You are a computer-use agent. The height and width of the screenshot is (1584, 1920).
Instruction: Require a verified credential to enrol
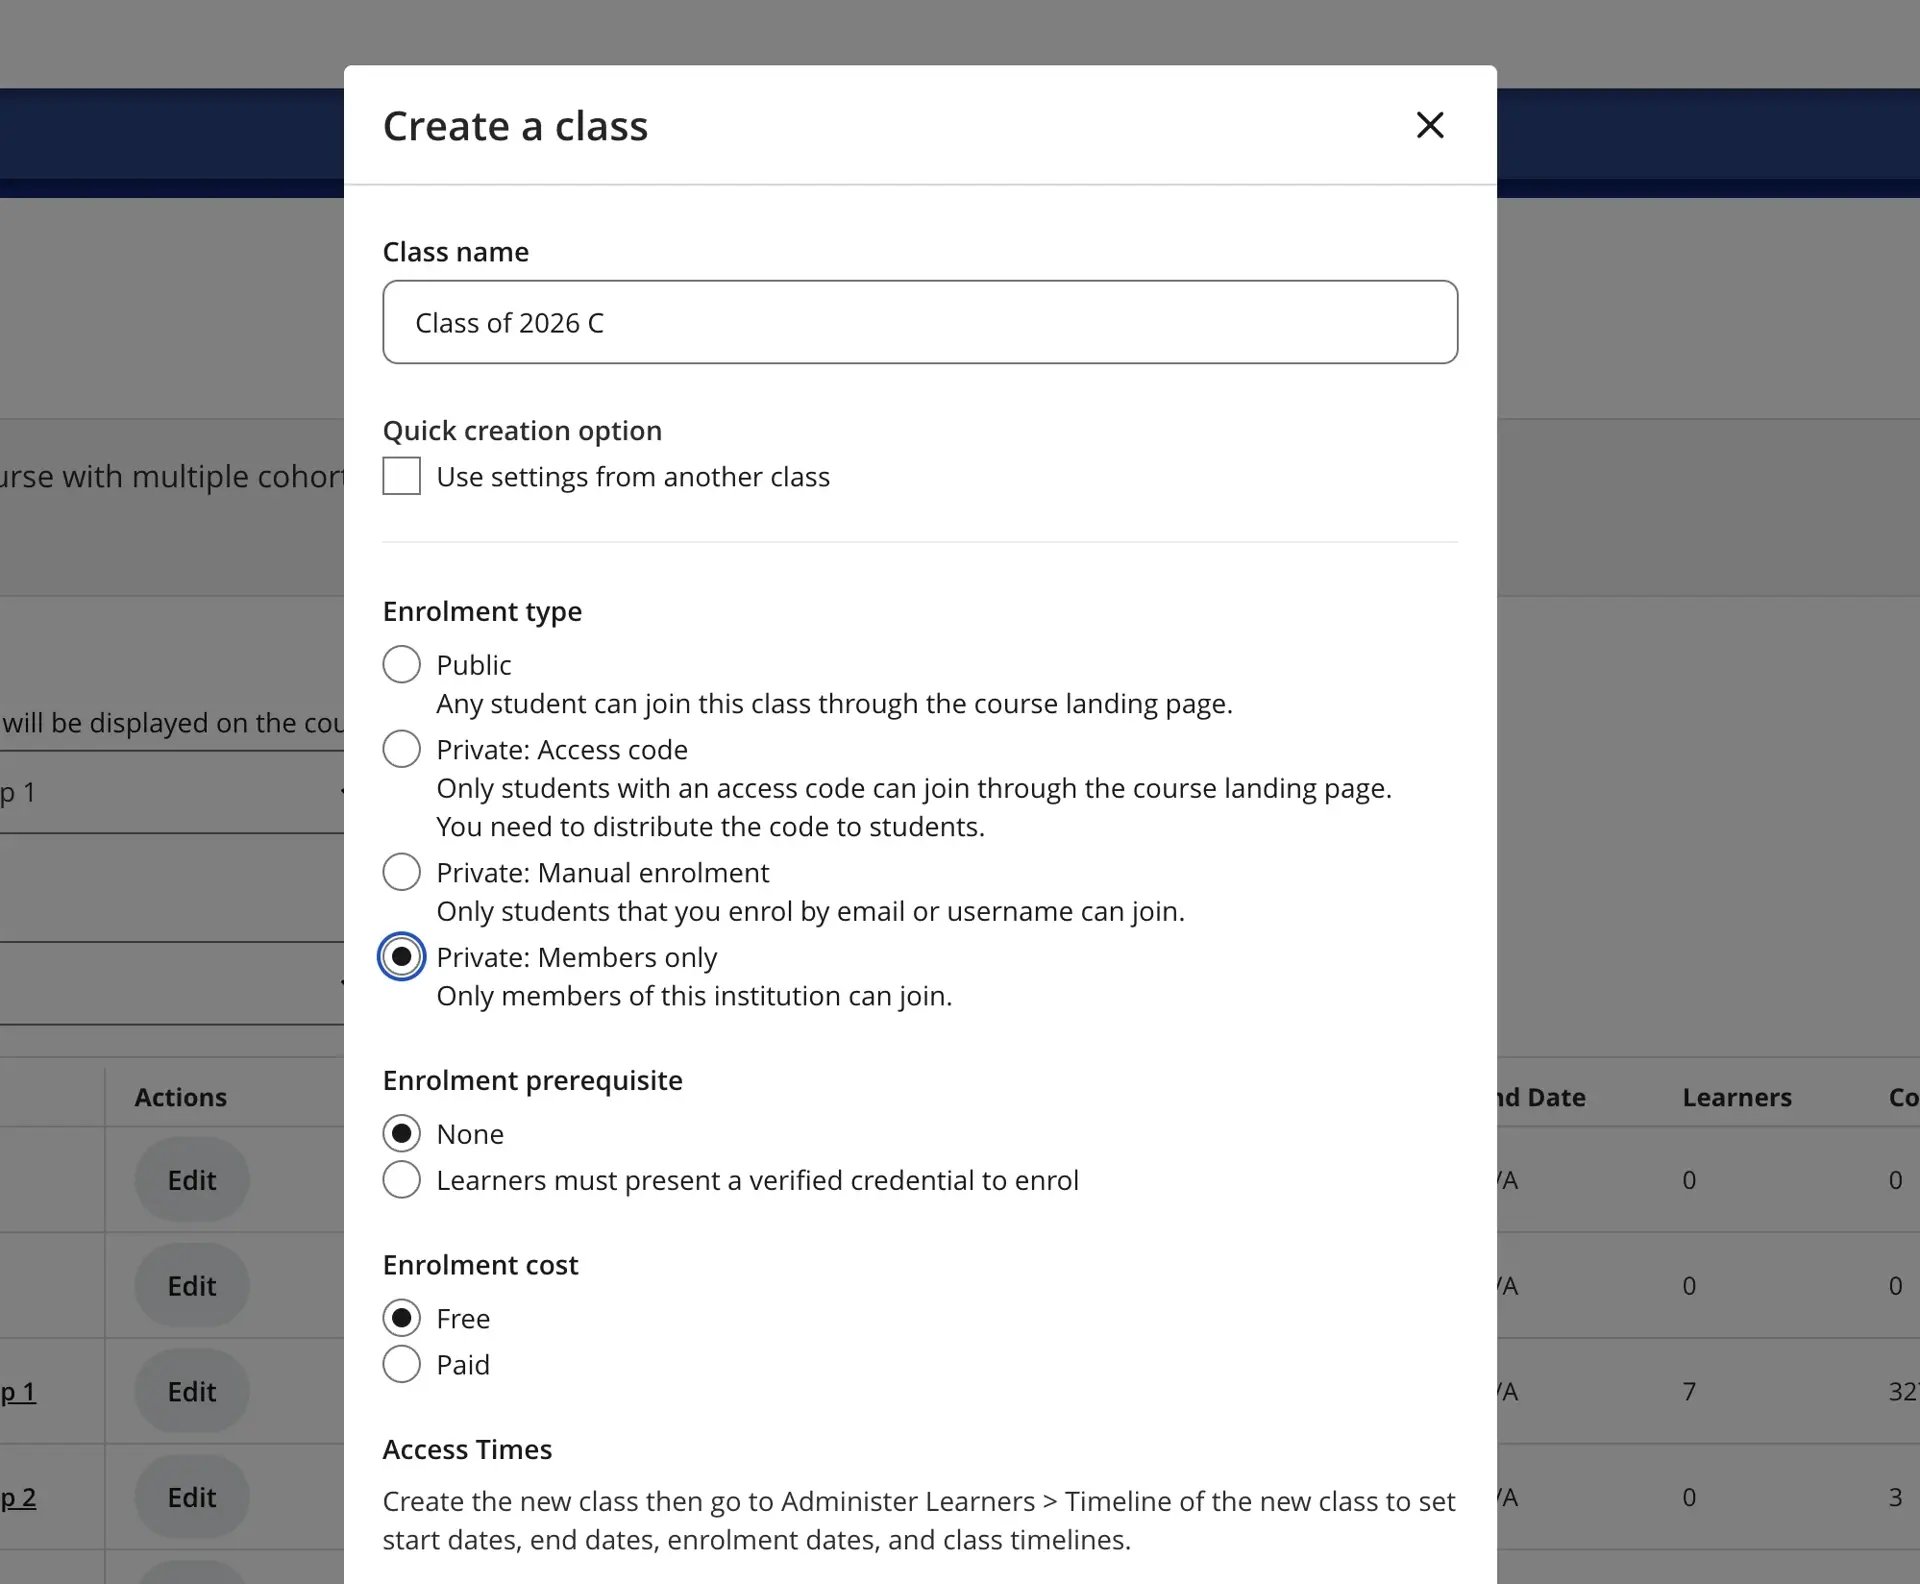[x=401, y=1180]
